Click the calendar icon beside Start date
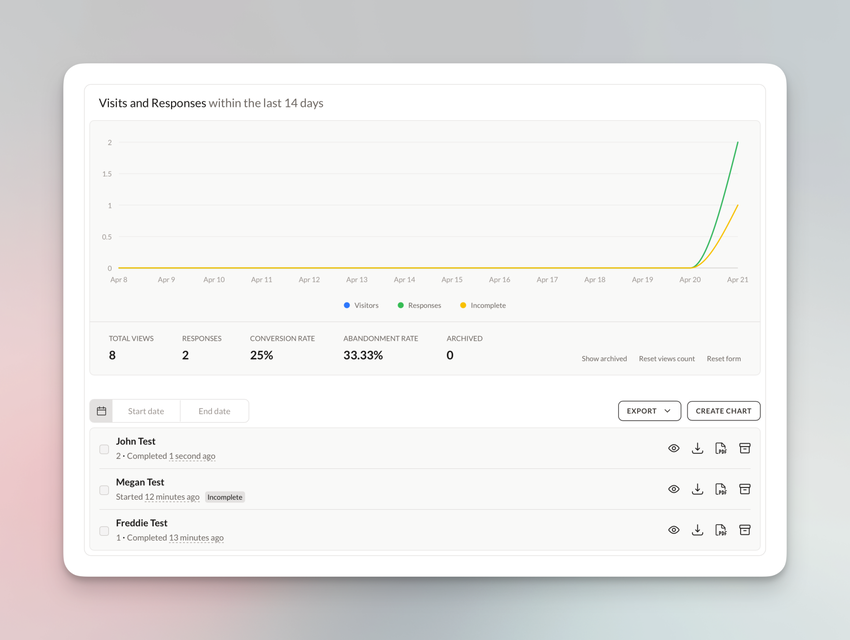The image size is (850, 640). pyautogui.click(x=101, y=411)
